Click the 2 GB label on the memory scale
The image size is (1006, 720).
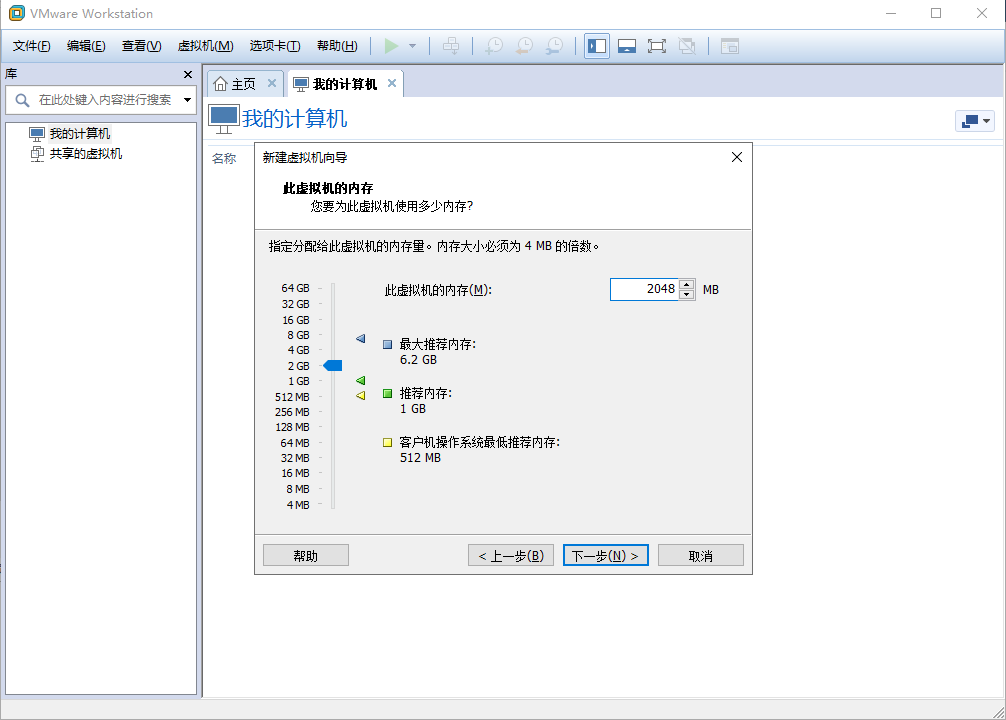(298, 366)
